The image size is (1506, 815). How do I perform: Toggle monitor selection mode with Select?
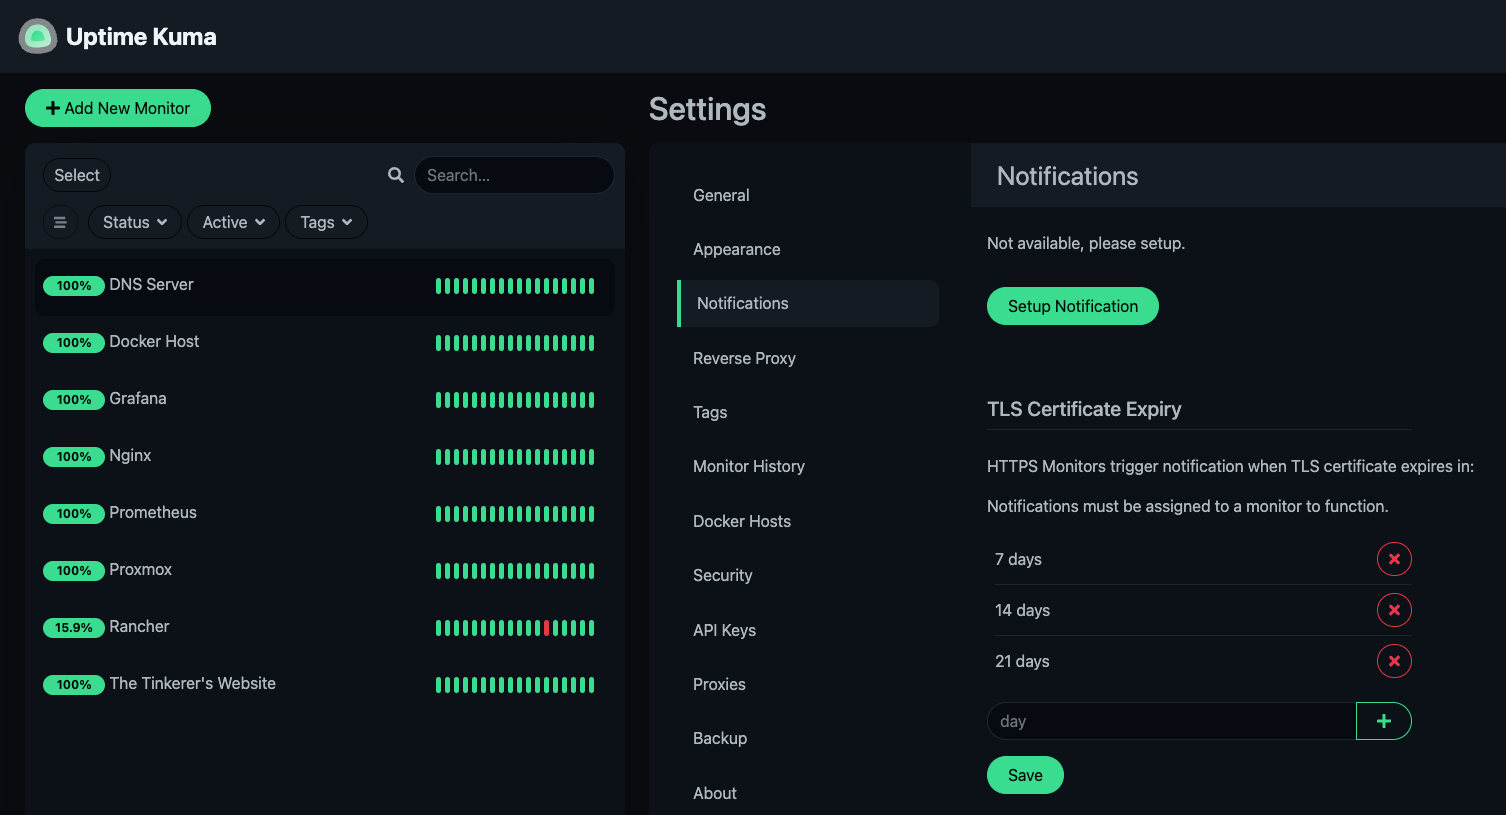pos(77,175)
